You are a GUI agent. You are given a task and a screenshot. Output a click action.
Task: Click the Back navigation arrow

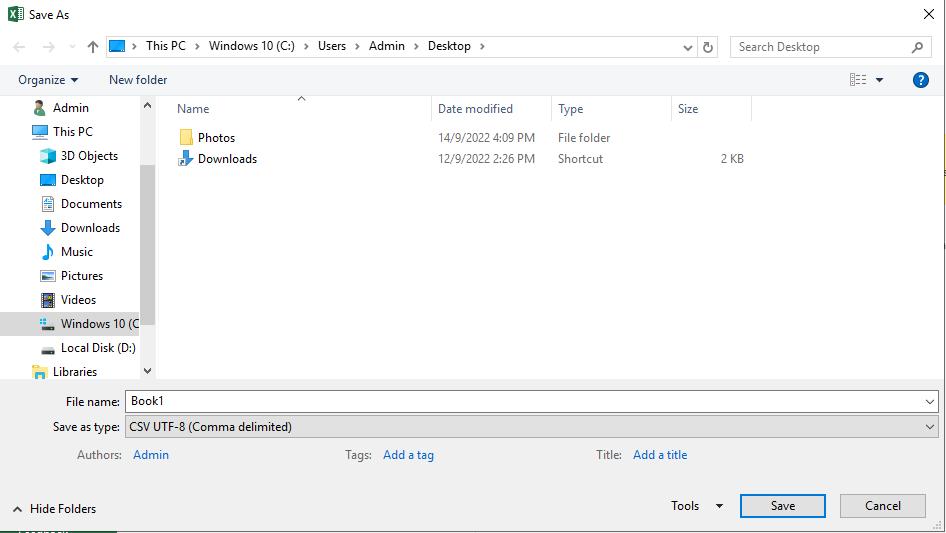(19, 46)
